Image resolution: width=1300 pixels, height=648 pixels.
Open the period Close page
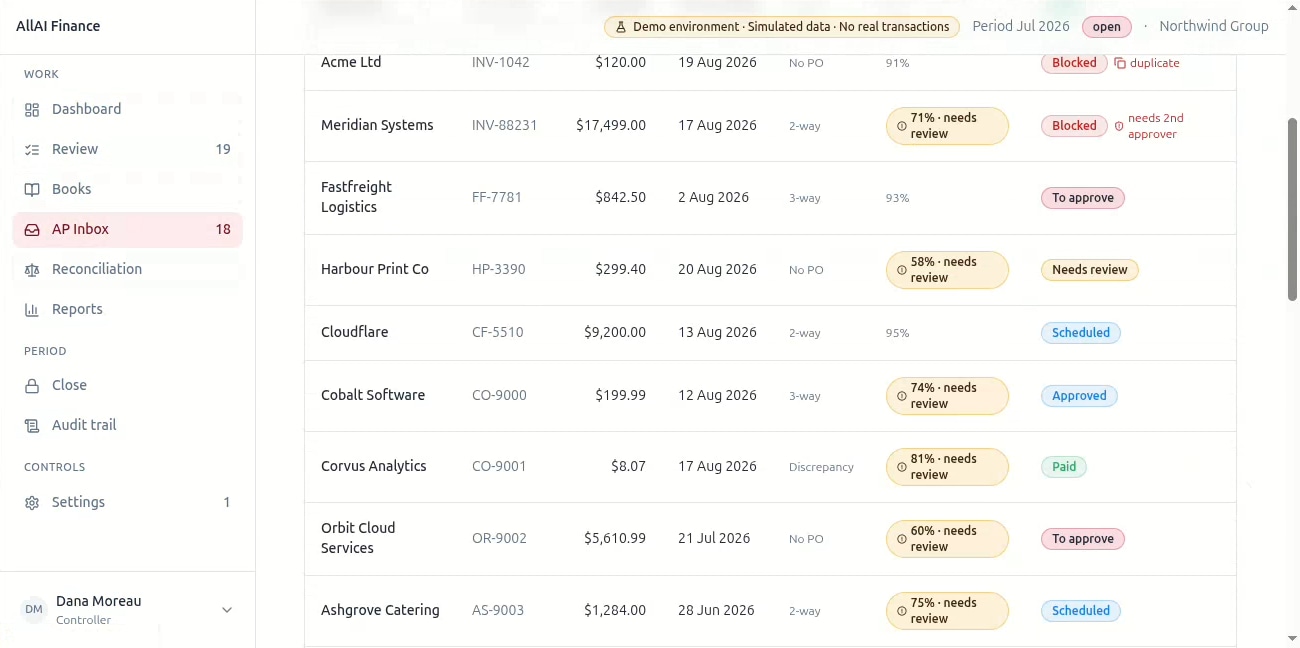(128, 385)
